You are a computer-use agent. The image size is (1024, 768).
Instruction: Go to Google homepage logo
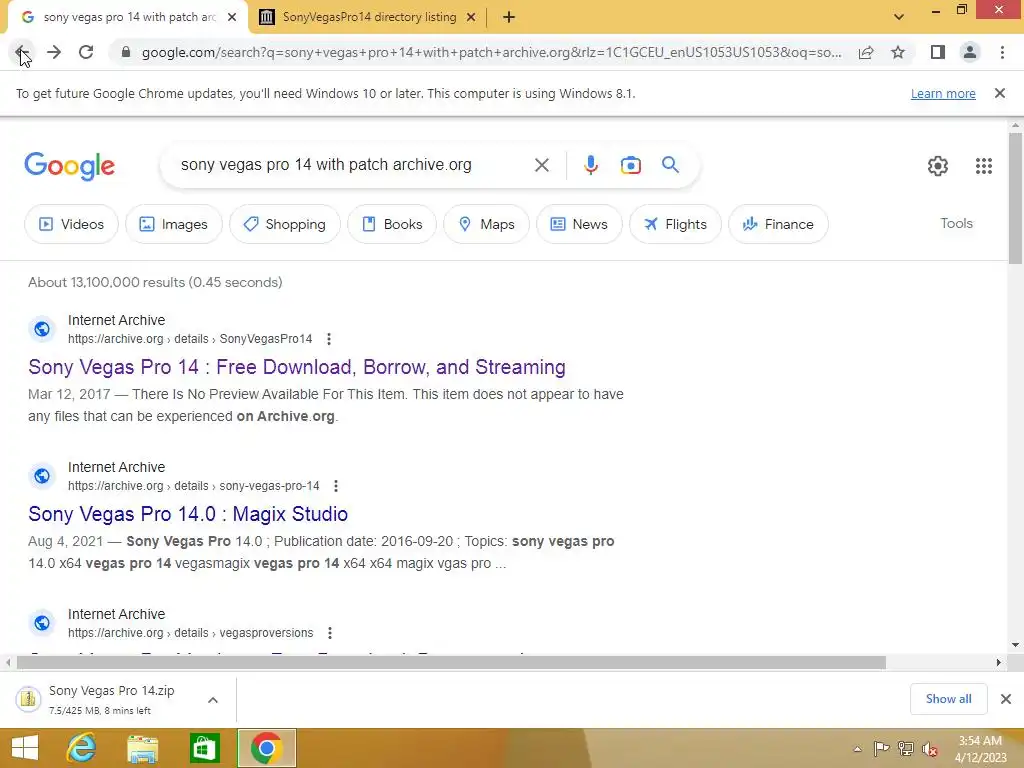click(x=69, y=166)
